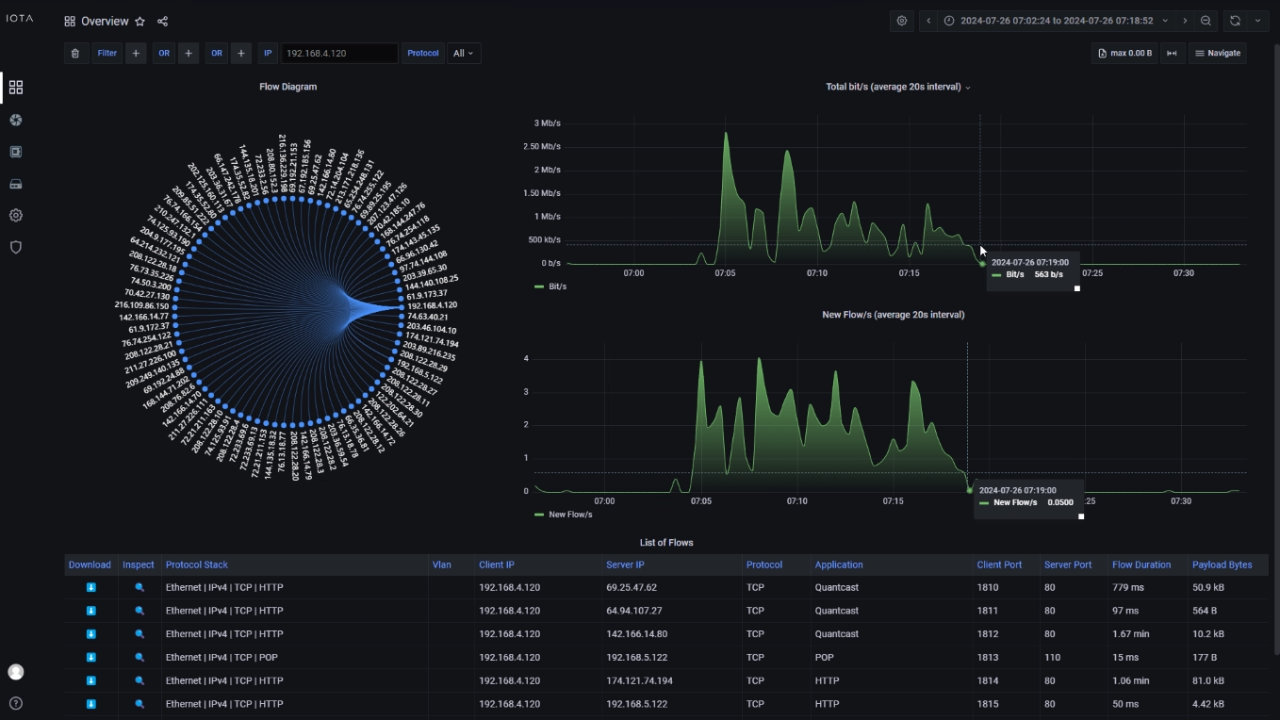This screenshot has width=1280, height=720.
Task: Open the Navigate menu
Action: (1217, 53)
